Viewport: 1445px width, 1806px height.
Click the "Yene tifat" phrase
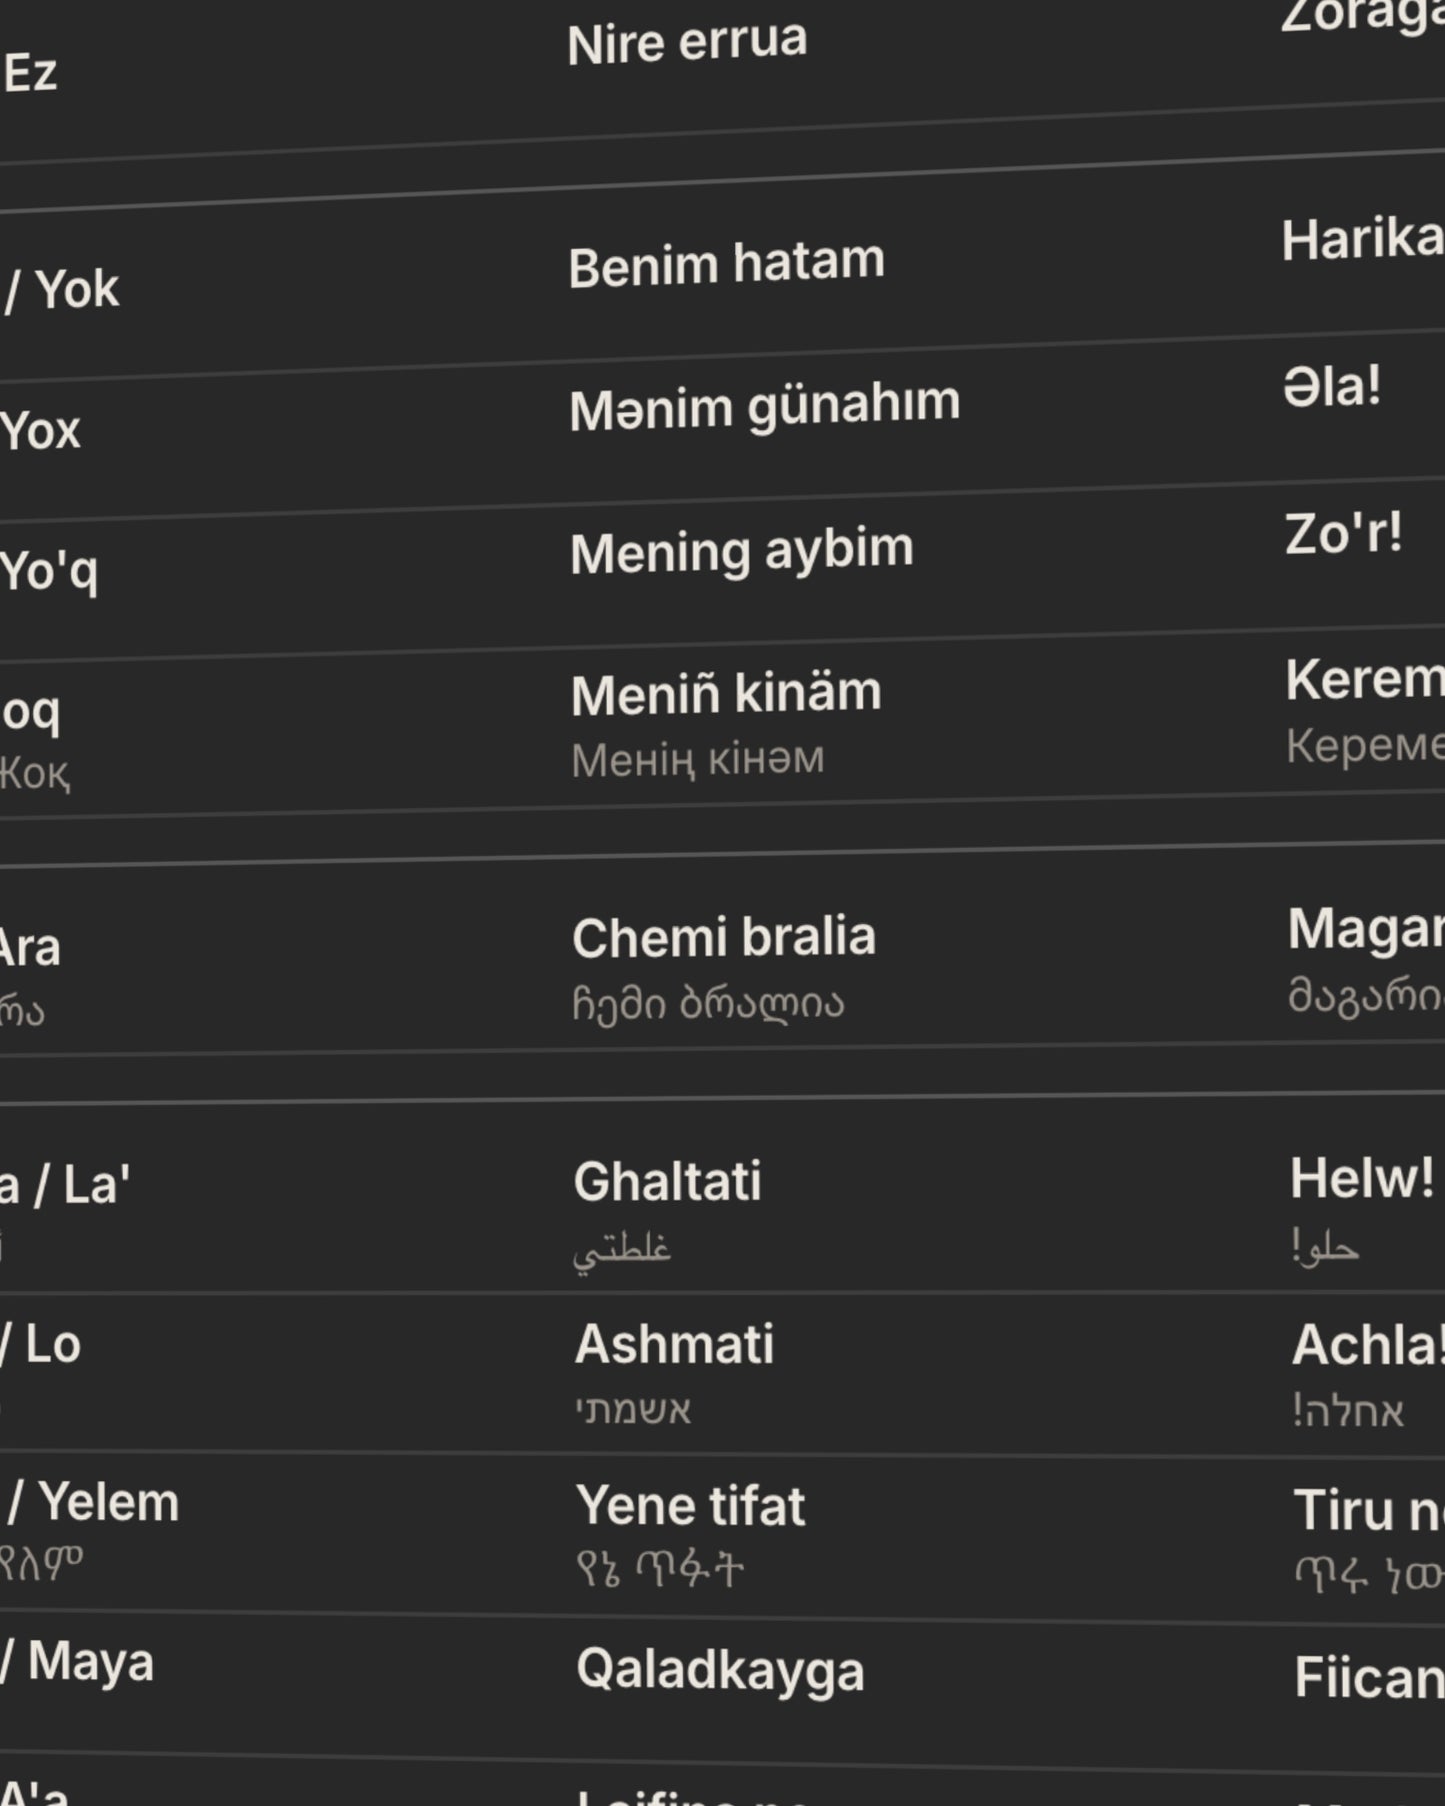click(691, 1506)
